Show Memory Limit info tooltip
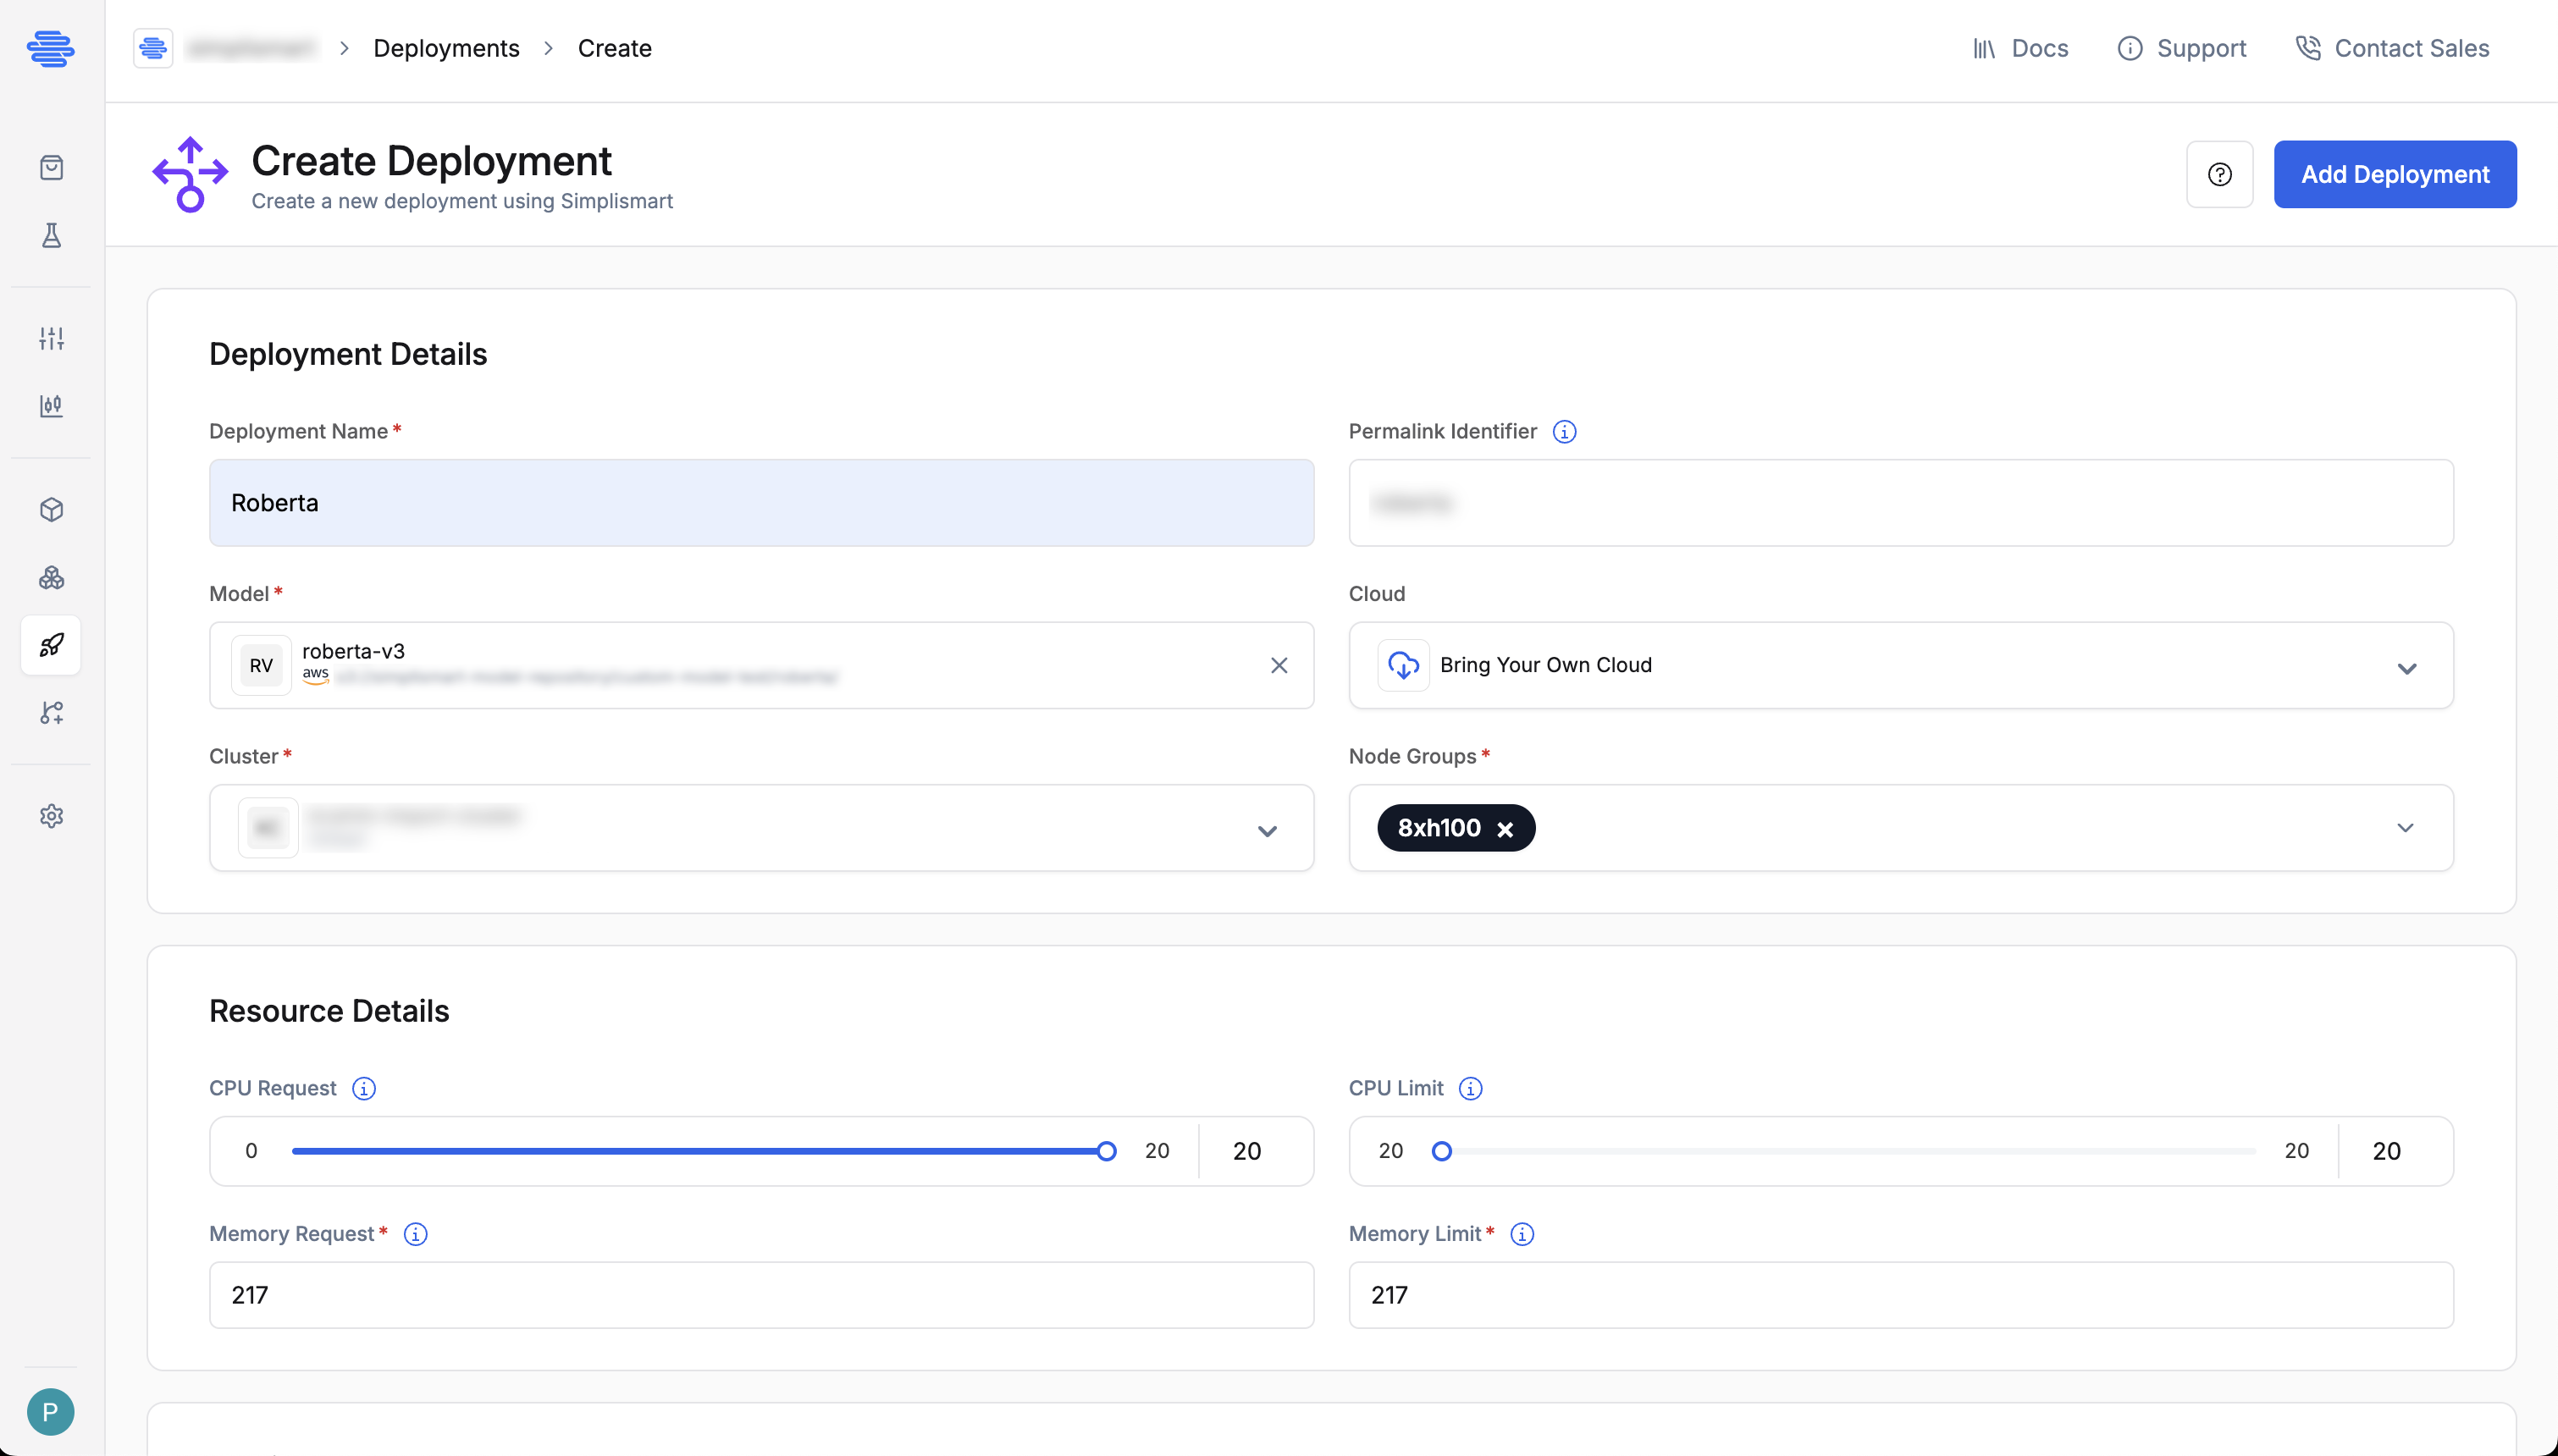Image resolution: width=2558 pixels, height=1456 pixels. pyautogui.click(x=1522, y=1234)
